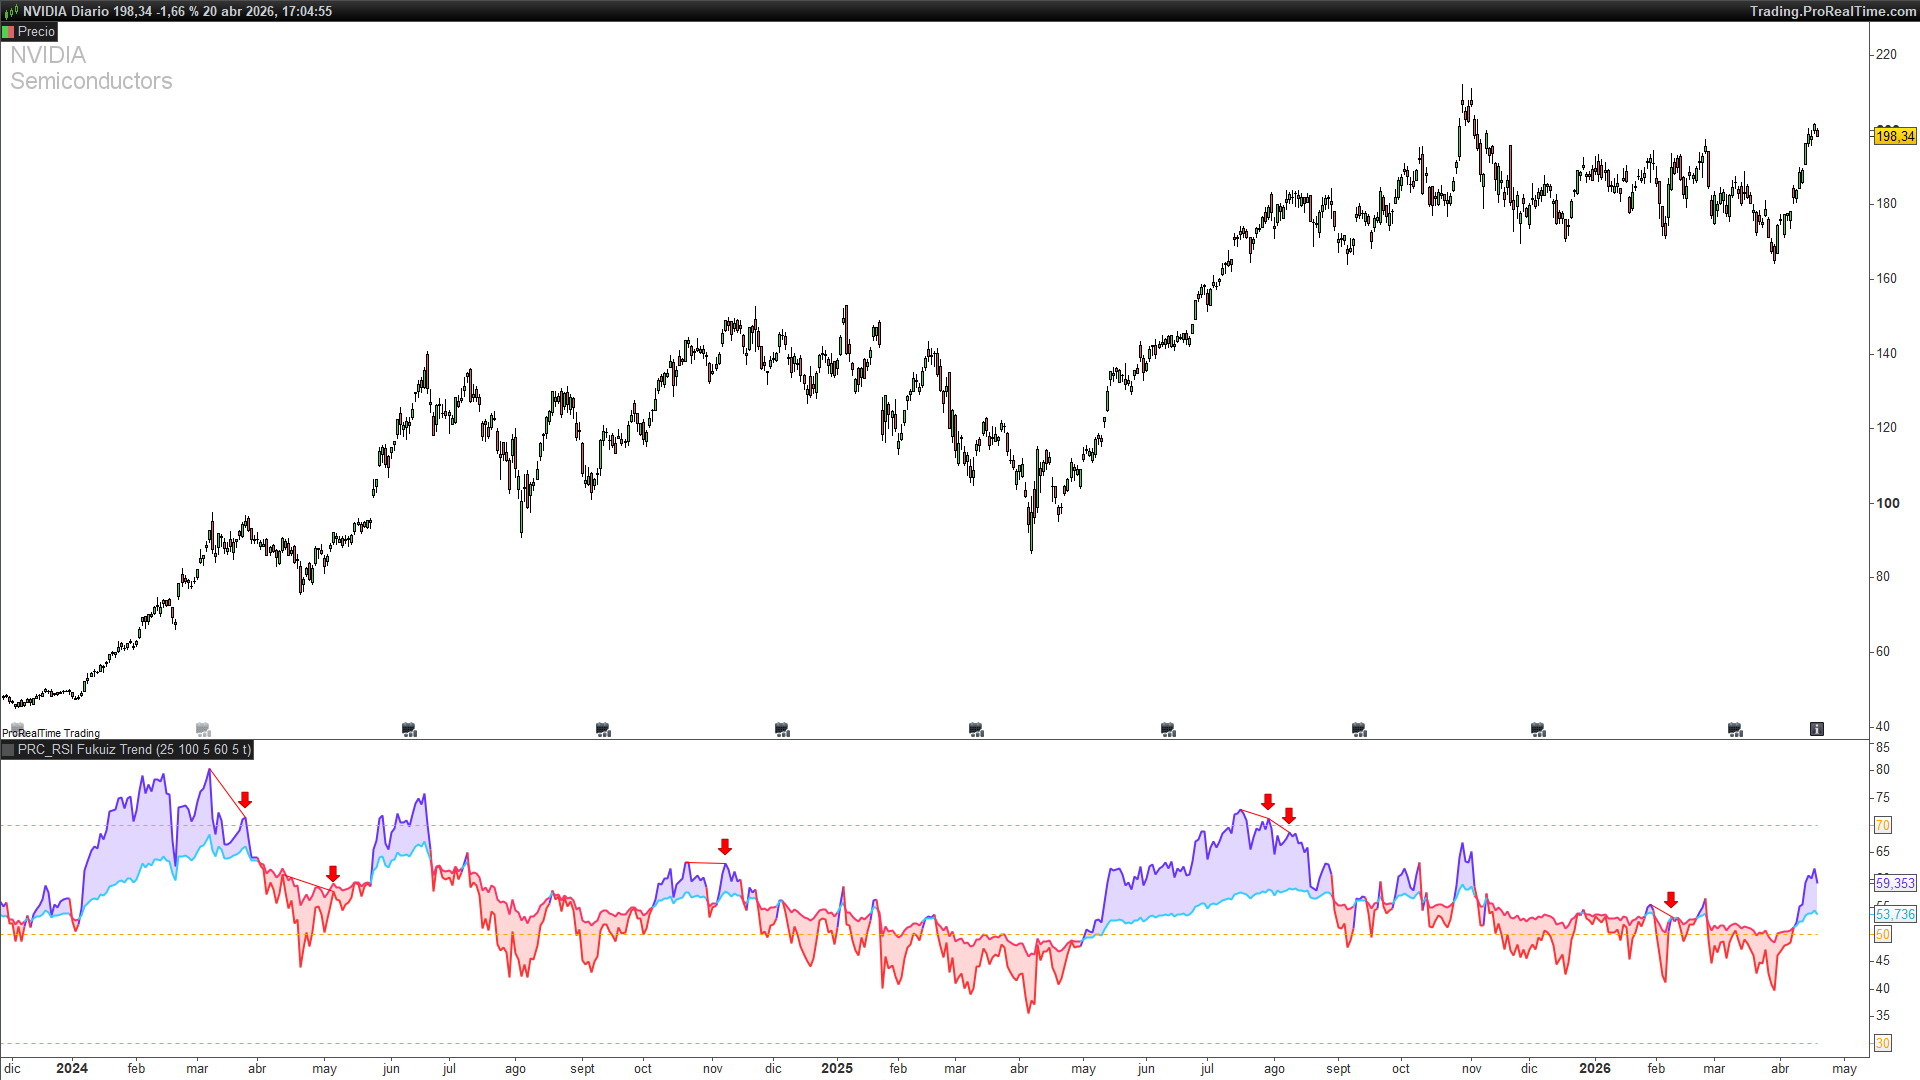The height and width of the screenshot is (1080, 1920).
Task: Click the 70 overbought level label
Action: (x=1883, y=825)
